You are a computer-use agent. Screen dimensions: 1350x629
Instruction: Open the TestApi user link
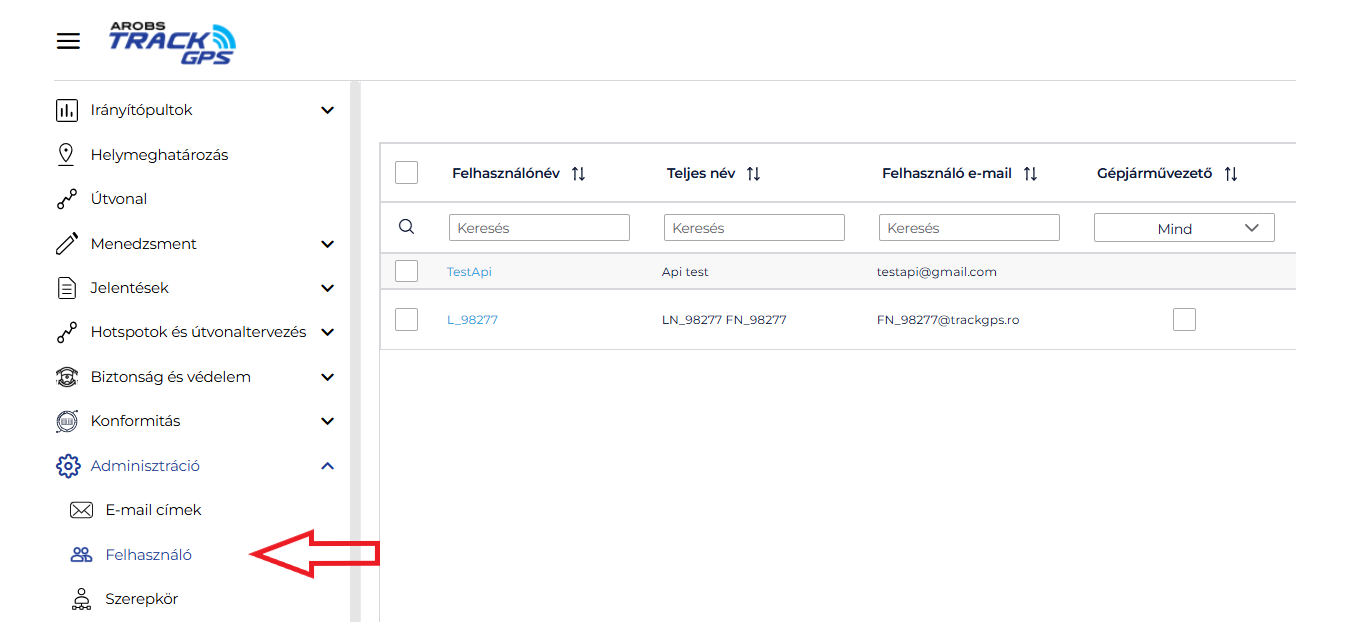[469, 272]
